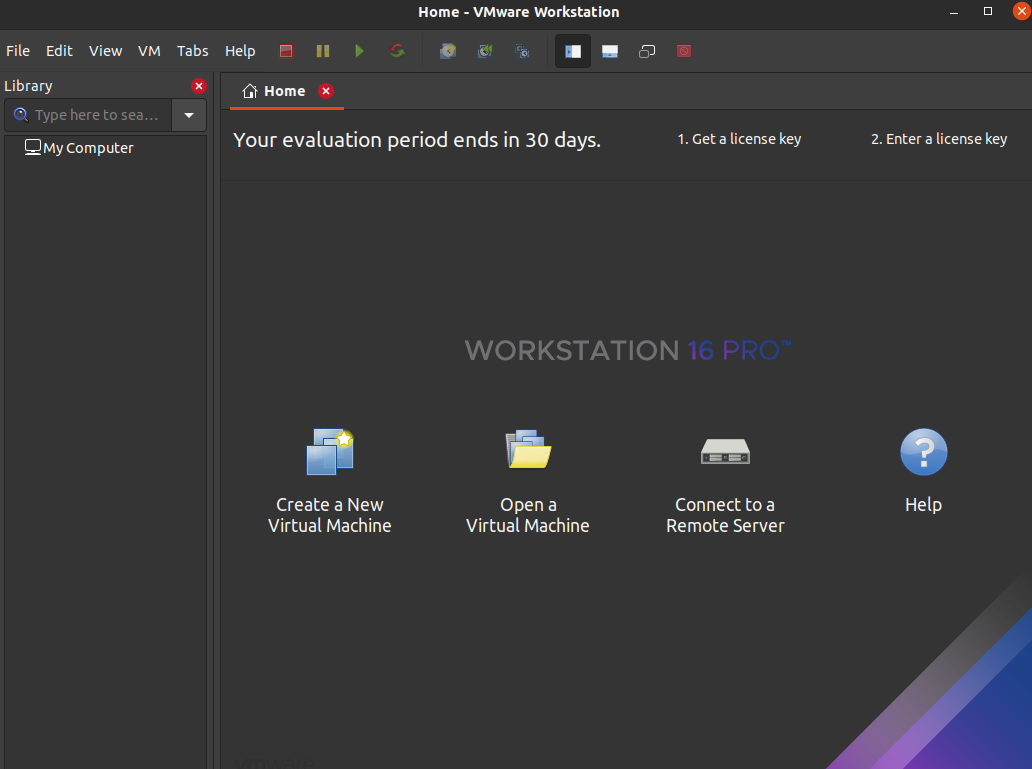Click the full screen mode toolbar icon
This screenshot has width=1032, height=769.
coord(647,51)
